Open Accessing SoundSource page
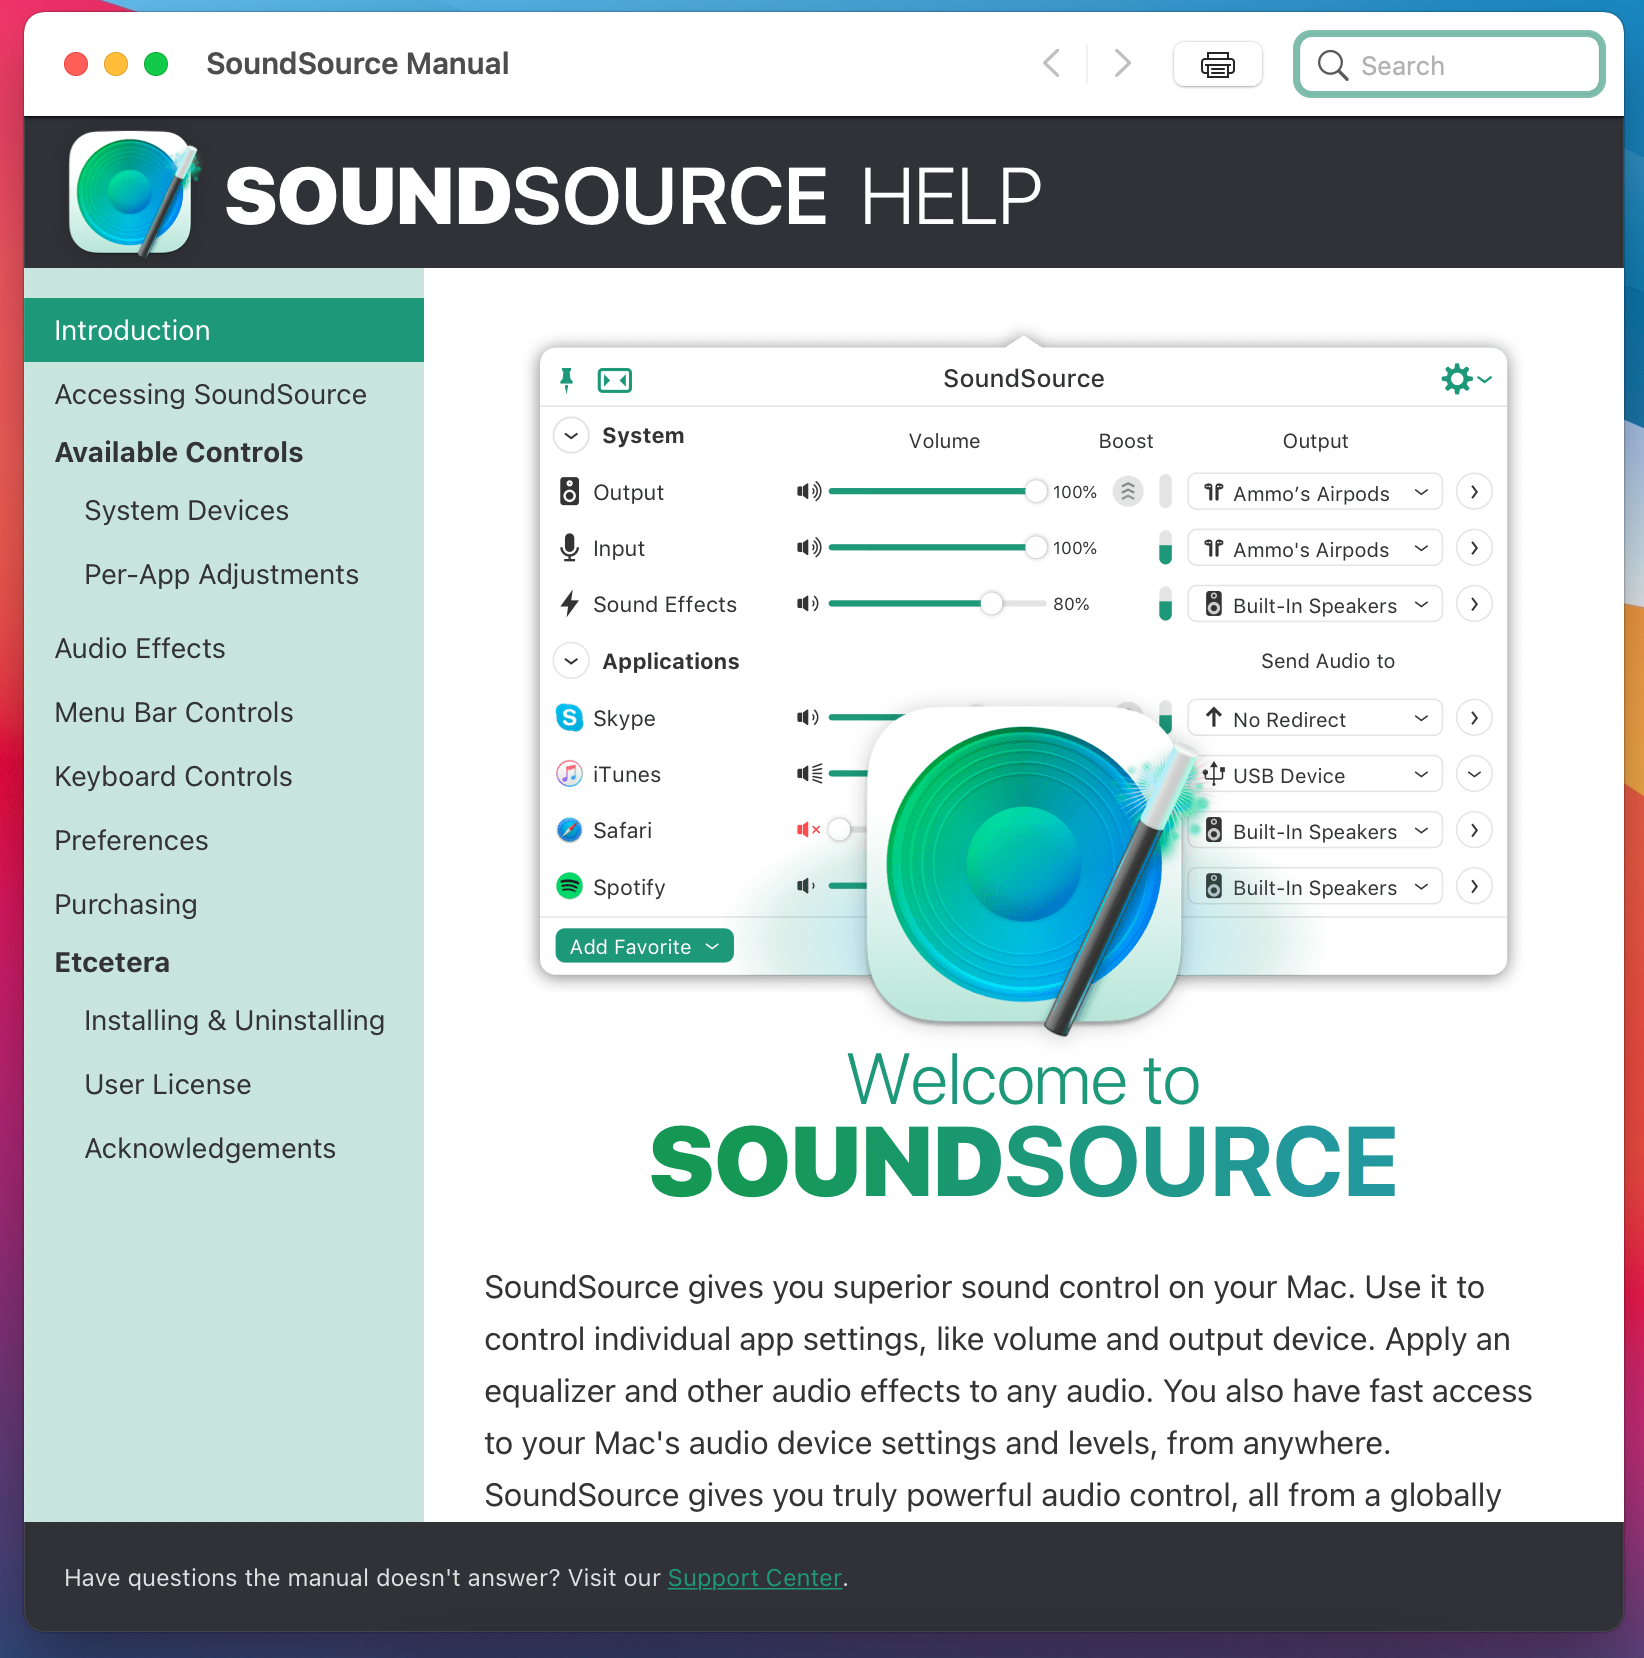Image resolution: width=1644 pixels, height=1658 pixels. (x=211, y=394)
